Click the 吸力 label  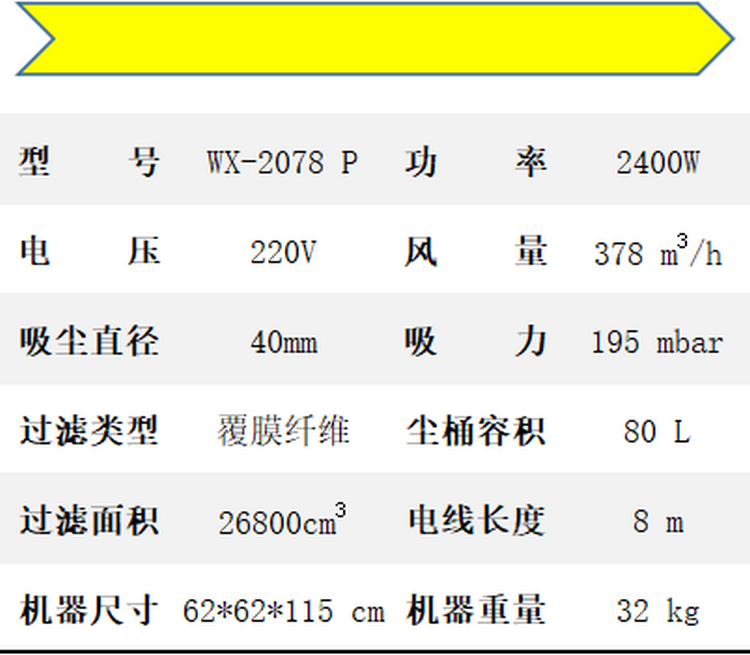coord(476,341)
